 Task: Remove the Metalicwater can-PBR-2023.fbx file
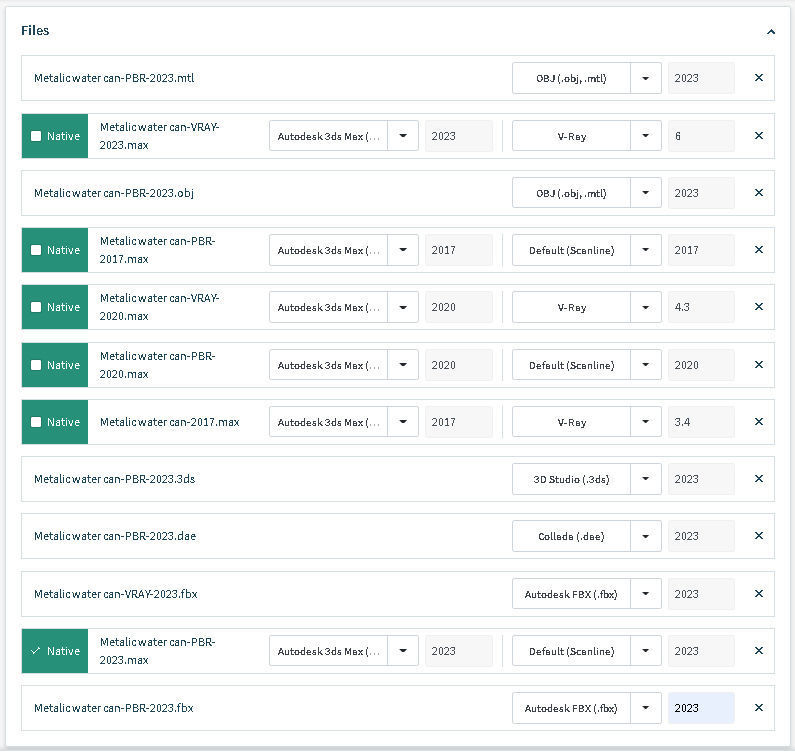tap(758, 708)
